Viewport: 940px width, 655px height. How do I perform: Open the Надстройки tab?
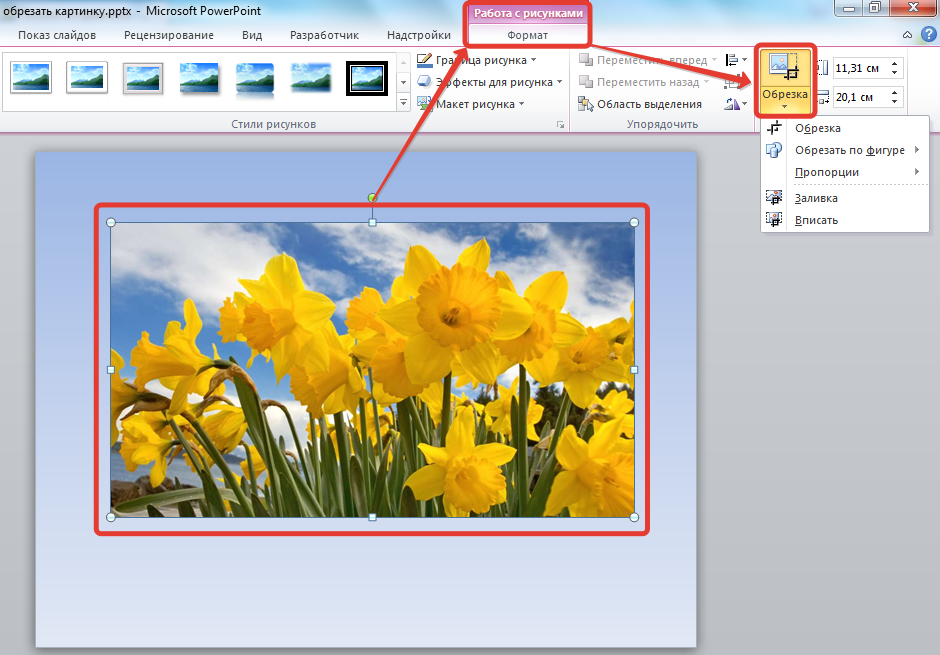pos(418,35)
